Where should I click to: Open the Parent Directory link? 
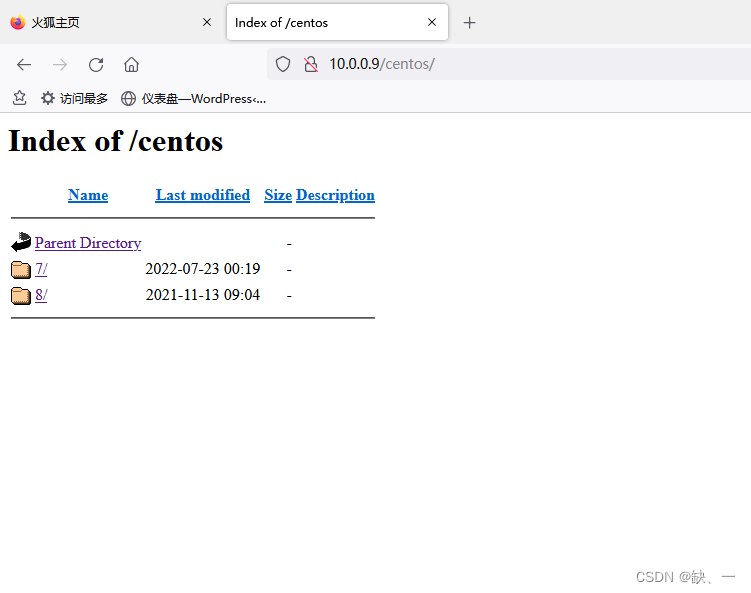[88, 243]
